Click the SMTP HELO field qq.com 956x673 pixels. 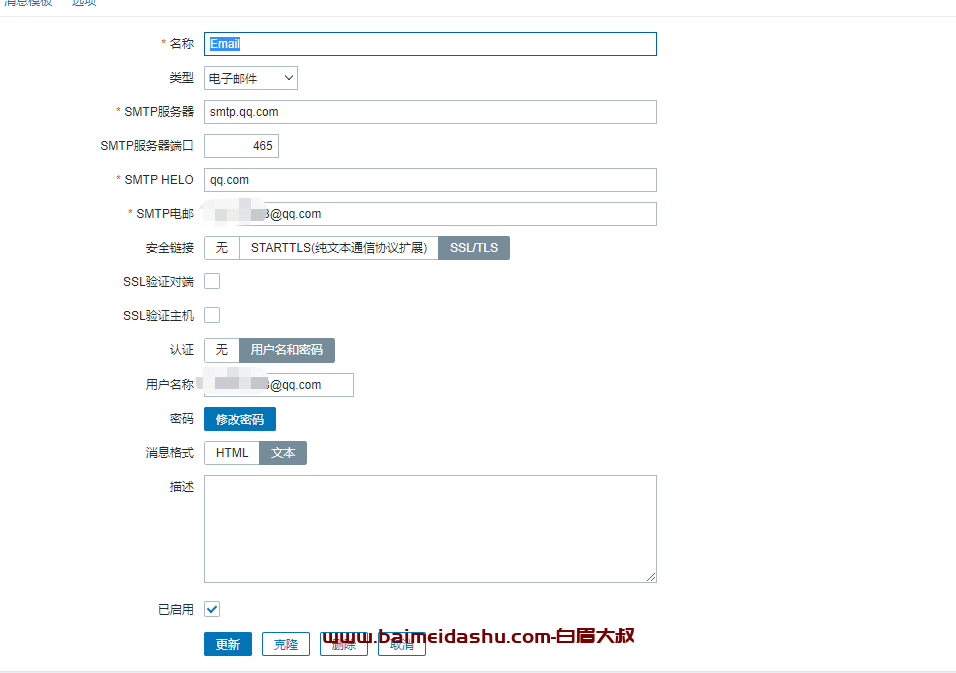430,180
